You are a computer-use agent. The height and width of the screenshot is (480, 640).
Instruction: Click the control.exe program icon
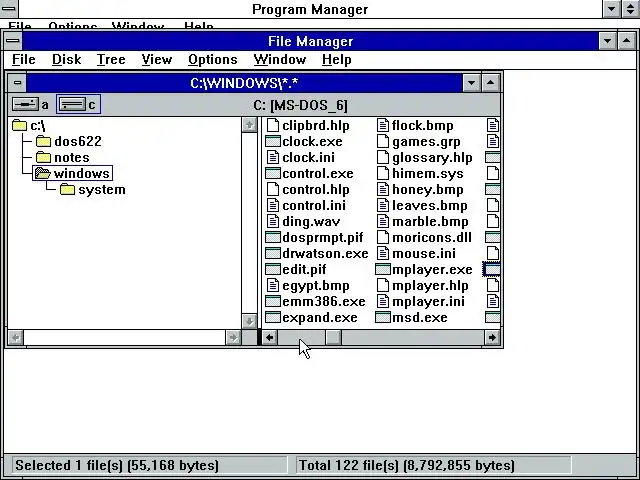point(273,173)
